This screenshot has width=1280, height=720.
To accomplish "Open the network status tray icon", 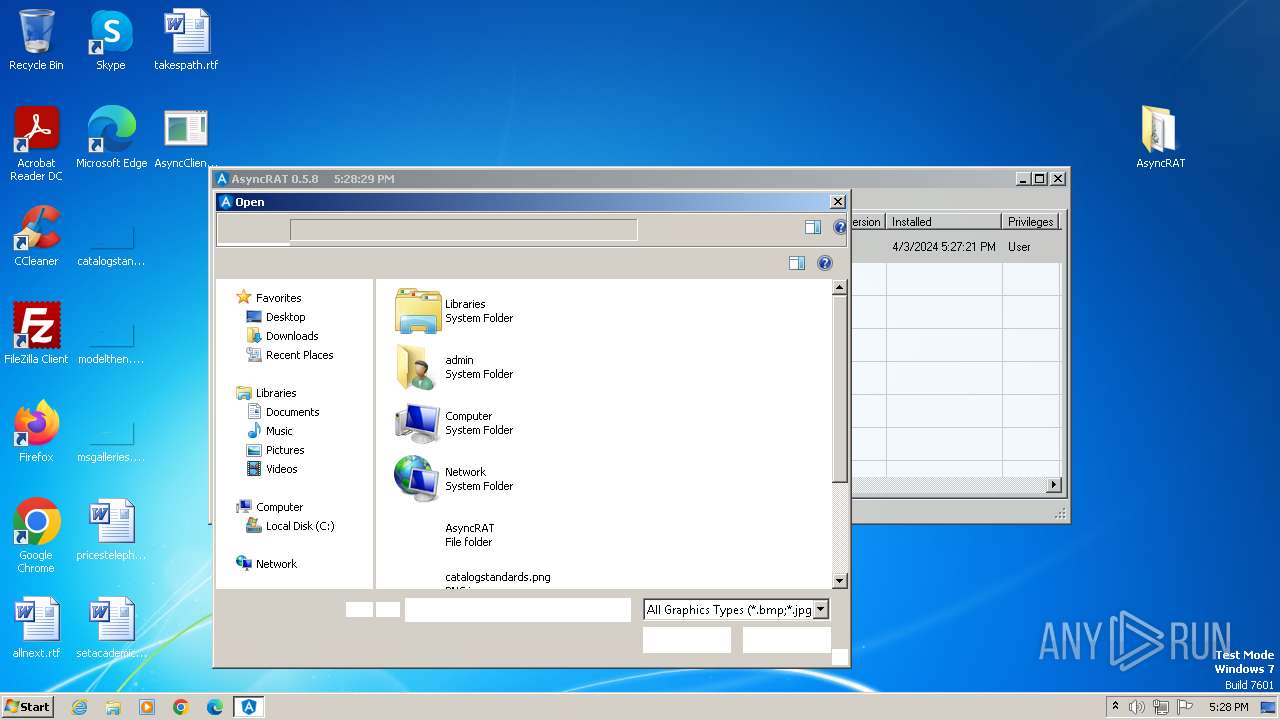I will (1161, 707).
